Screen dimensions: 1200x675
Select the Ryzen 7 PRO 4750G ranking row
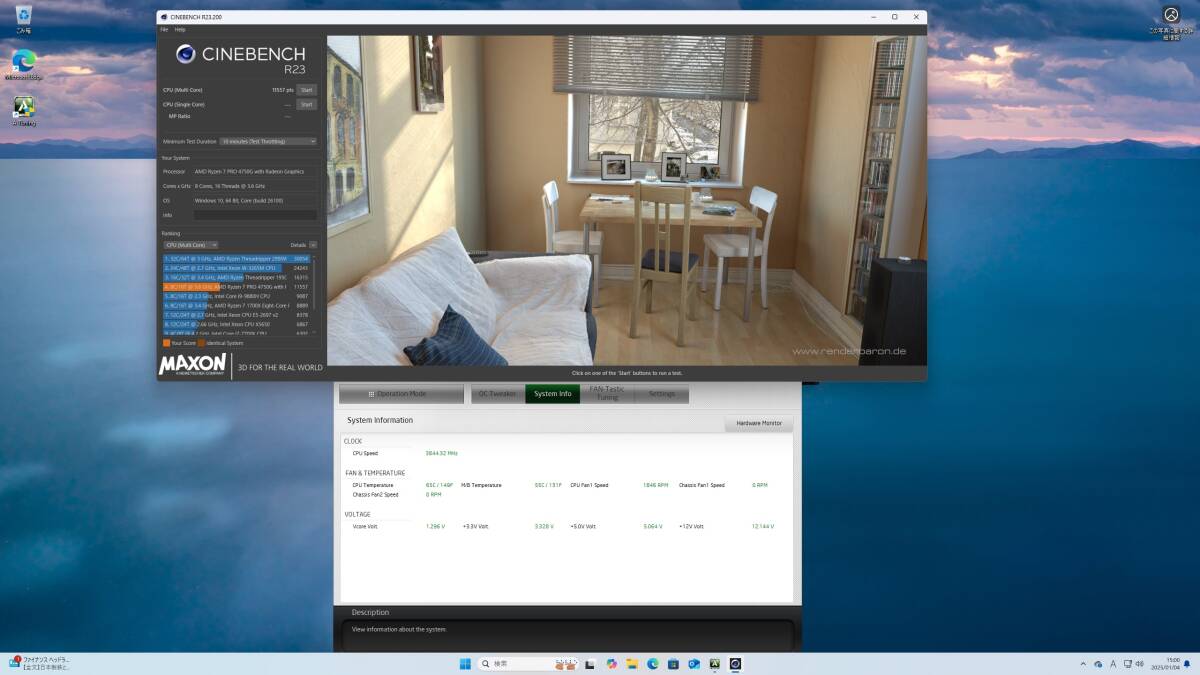(236, 287)
